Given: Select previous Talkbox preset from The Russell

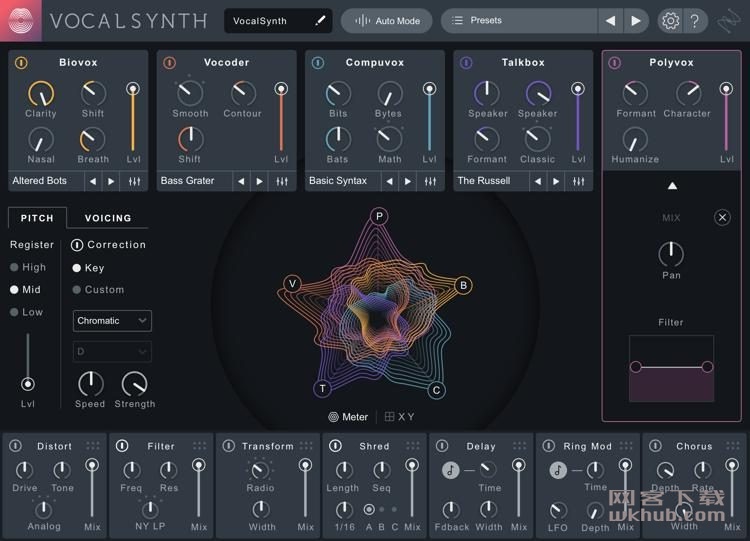Looking at the screenshot, I should coord(538,181).
